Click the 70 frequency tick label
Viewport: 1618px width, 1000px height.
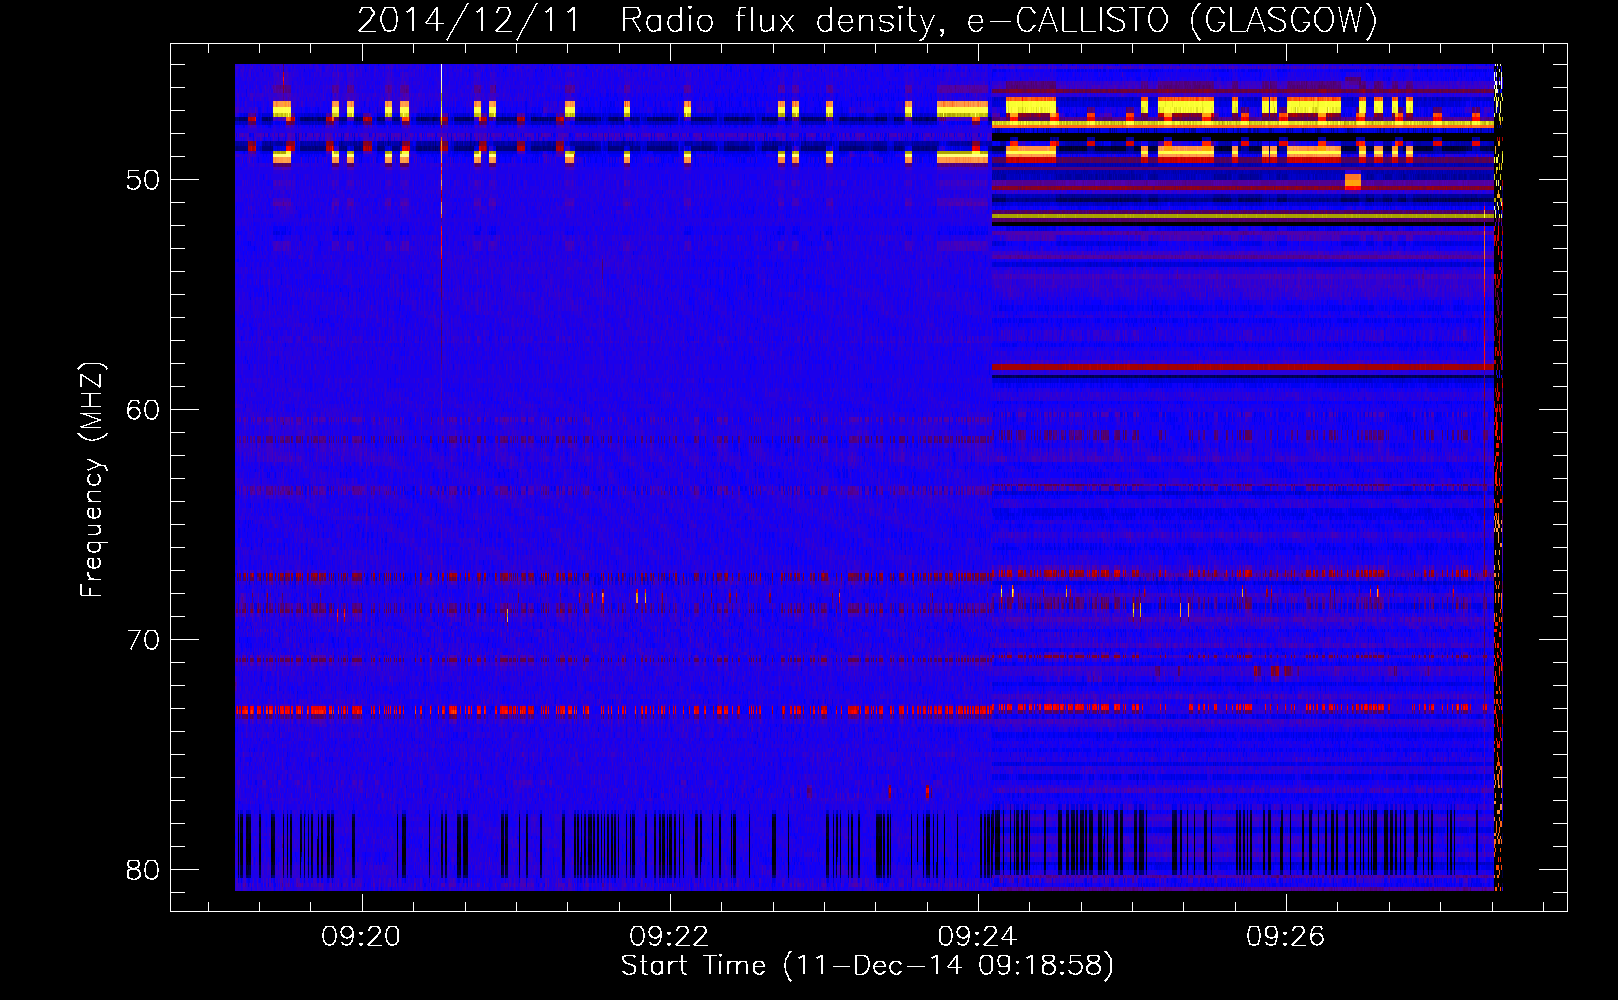tap(143, 640)
